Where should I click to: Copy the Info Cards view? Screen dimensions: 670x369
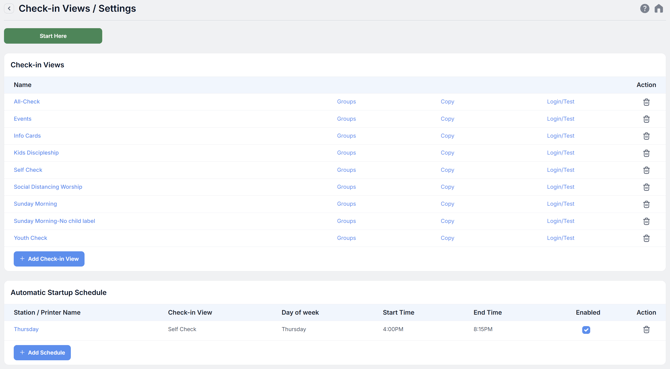[447, 136]
